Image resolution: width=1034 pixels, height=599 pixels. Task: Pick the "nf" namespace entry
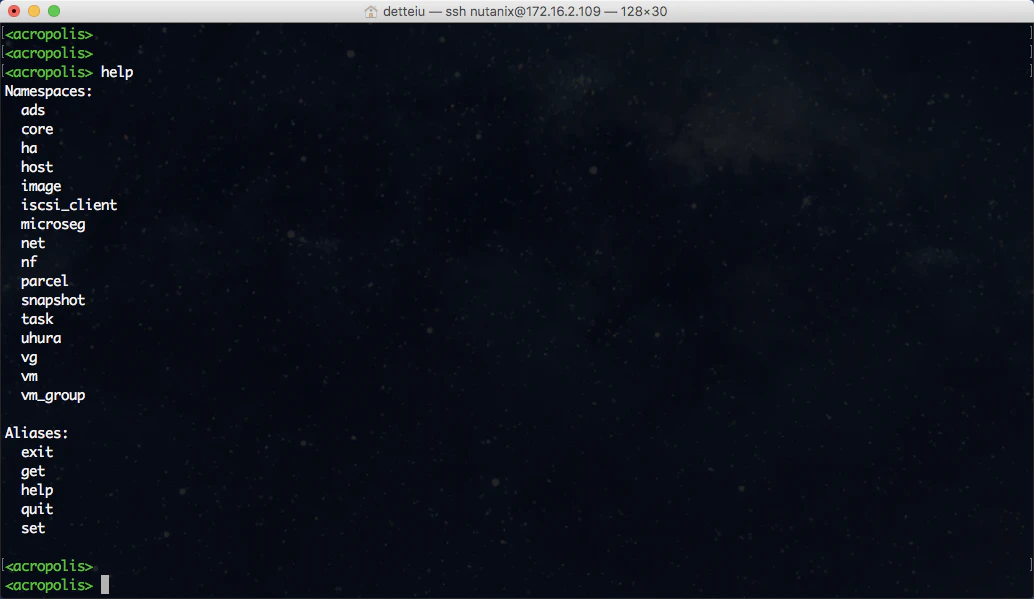coord(29,262)
